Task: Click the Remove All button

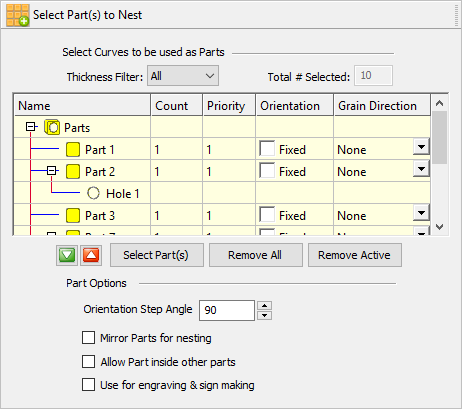Action: tap(256, 255)
